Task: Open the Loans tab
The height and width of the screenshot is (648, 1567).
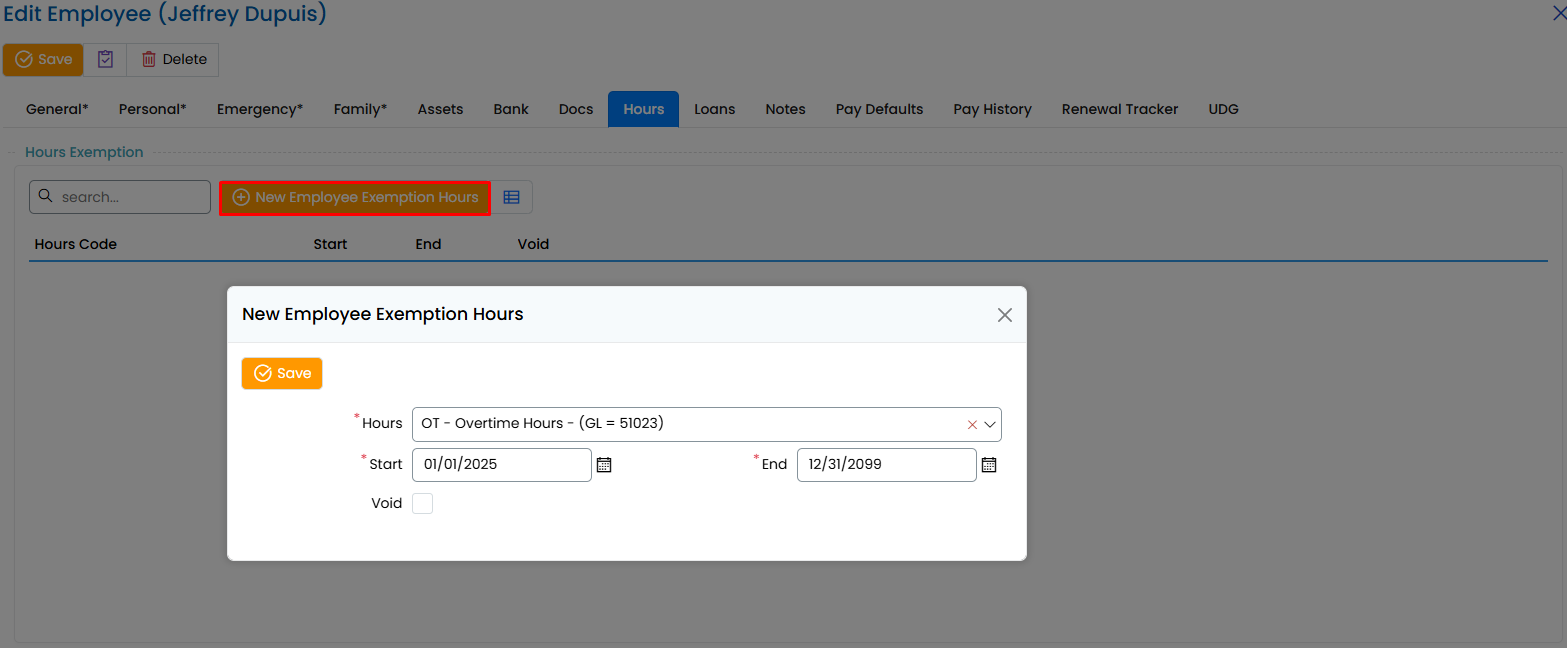Action: pyautogui.click(x=714, y=109)
